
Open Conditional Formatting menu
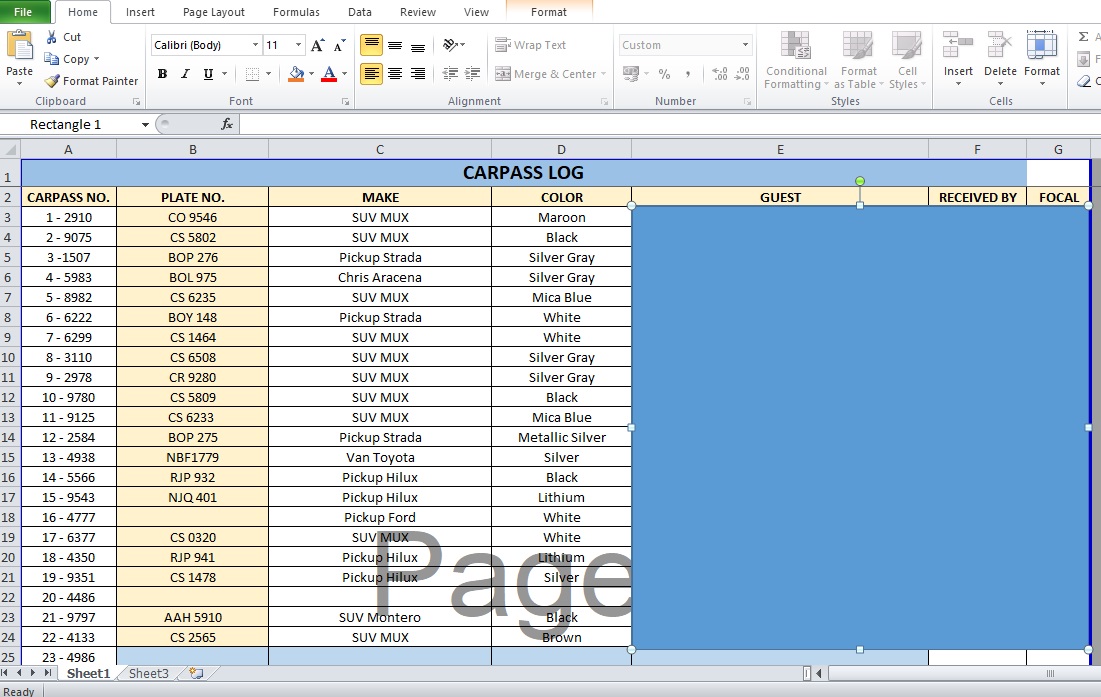796,60
